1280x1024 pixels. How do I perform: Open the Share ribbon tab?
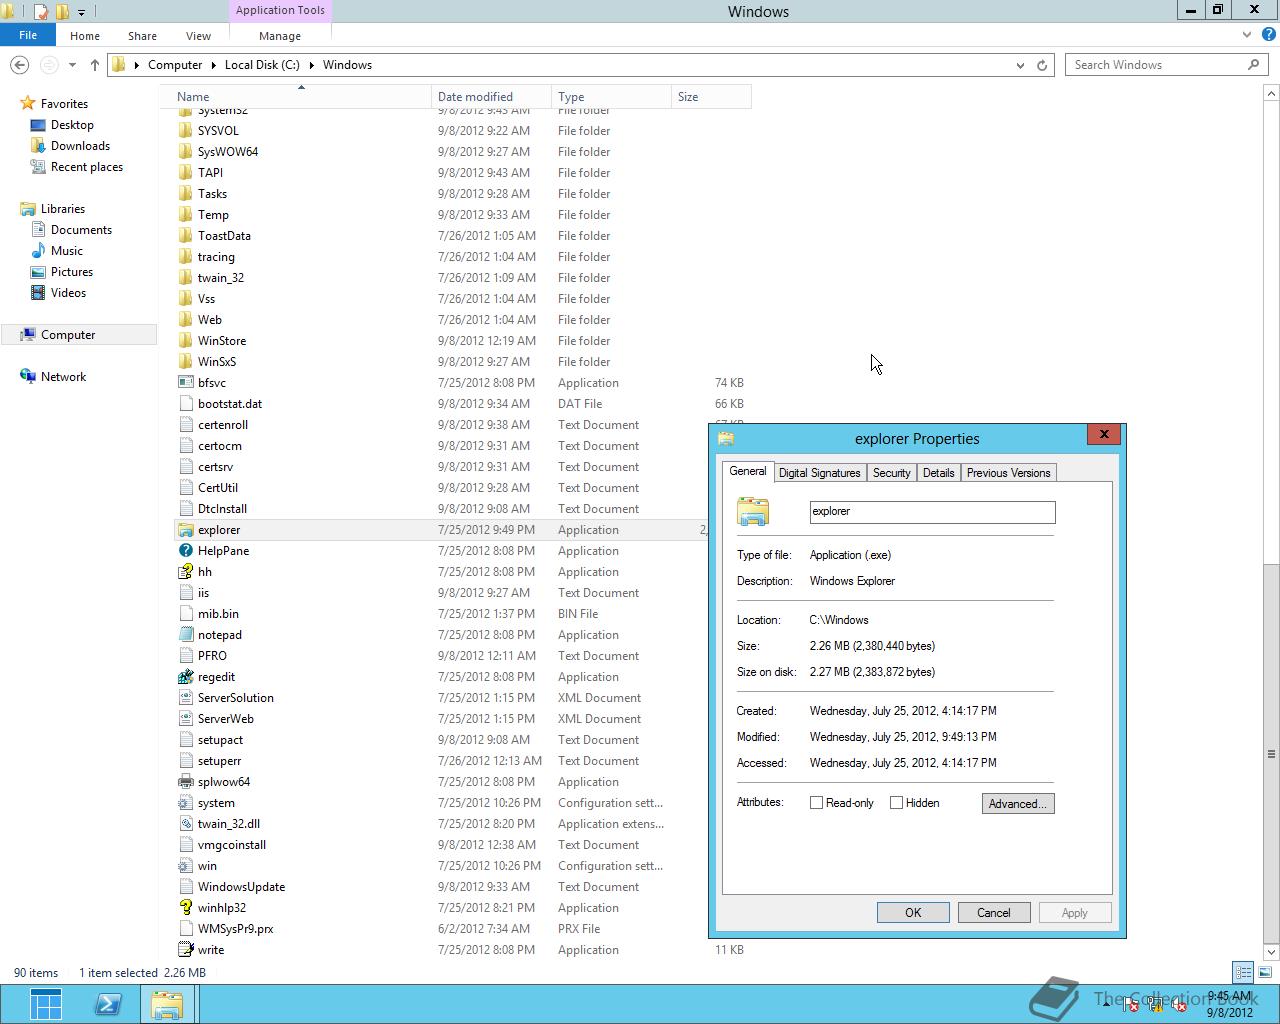pos(142,35)
